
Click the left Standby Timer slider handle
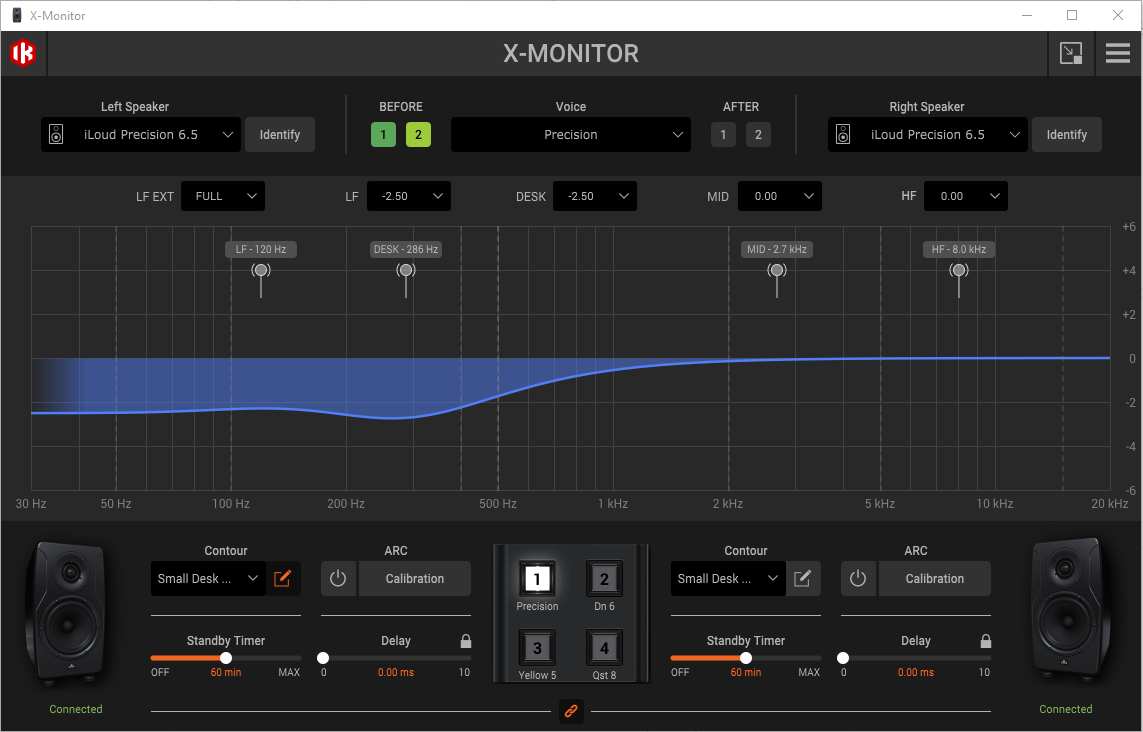(x=226, y=658)
